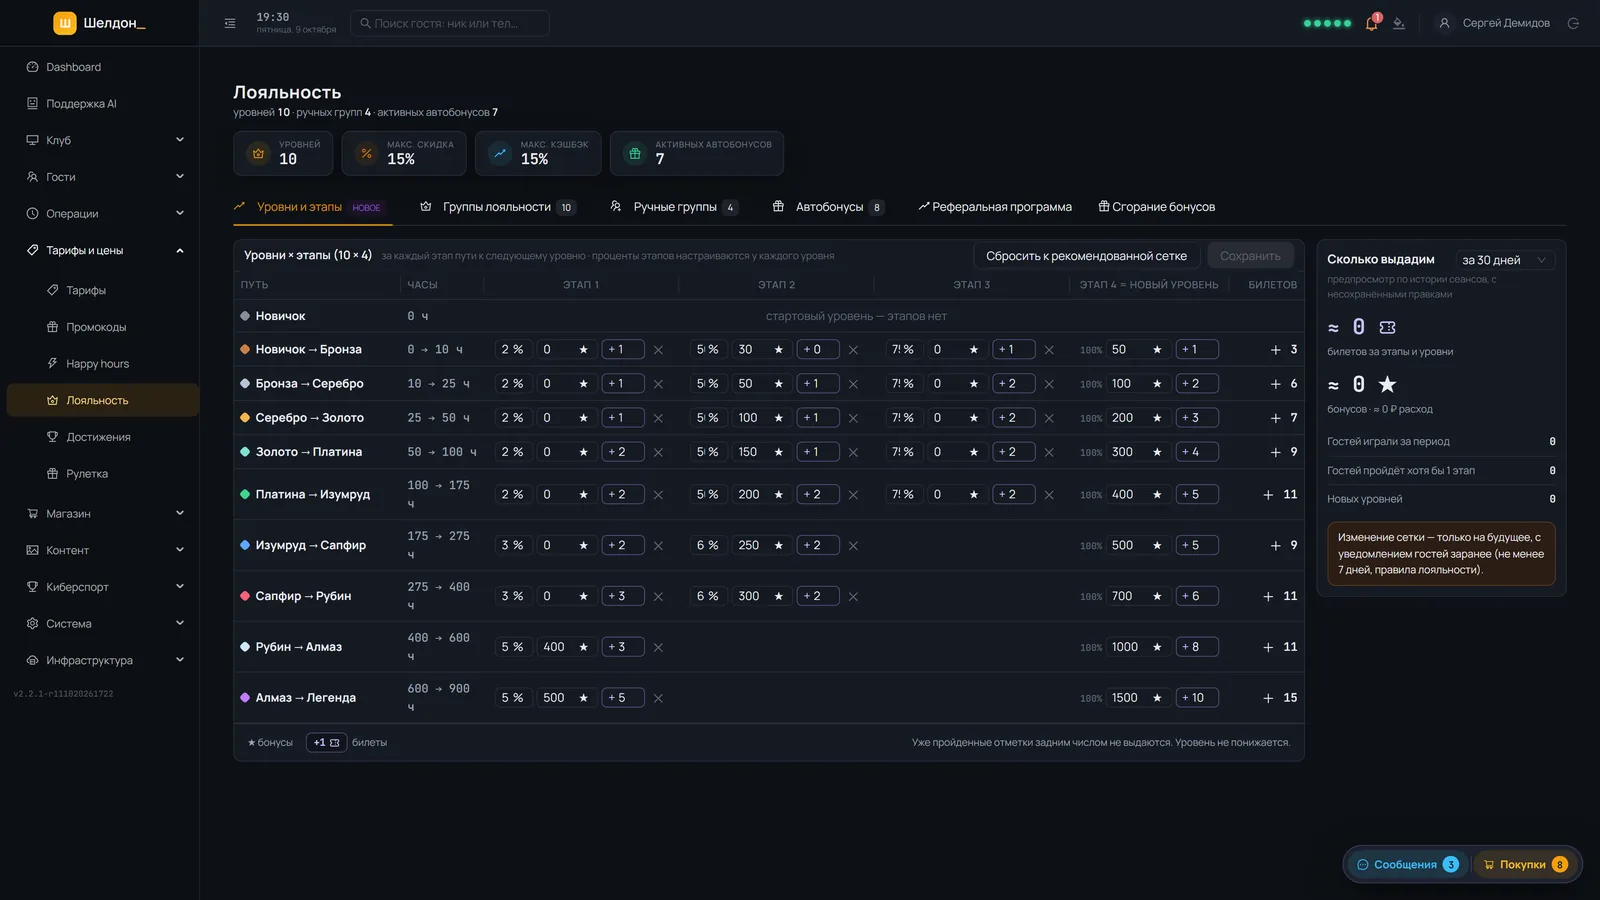Edit stage 1 percent in Рубин → Алмаз row
Image resolution: width=1600 pixels, height=900 pixels.
(x=512, y=647)
